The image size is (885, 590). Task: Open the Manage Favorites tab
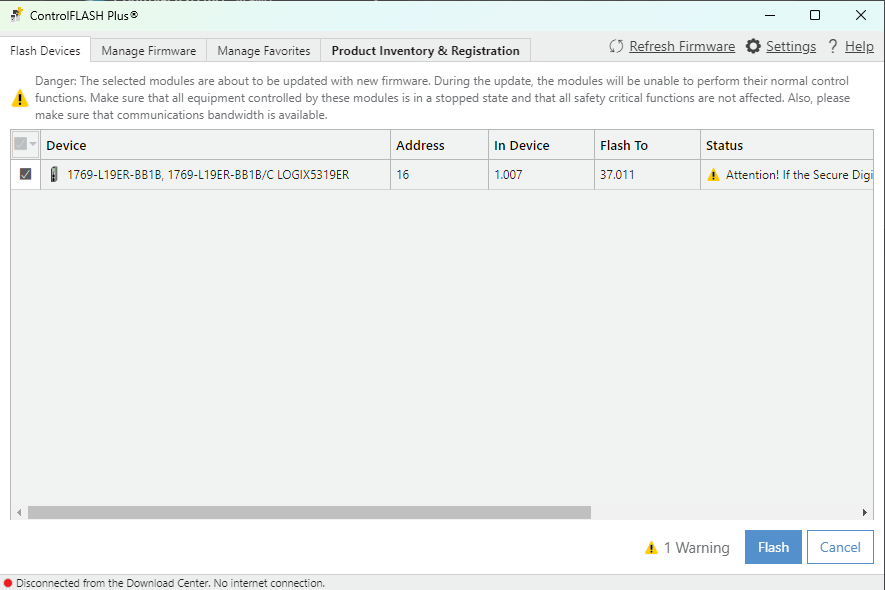(264, 51)
